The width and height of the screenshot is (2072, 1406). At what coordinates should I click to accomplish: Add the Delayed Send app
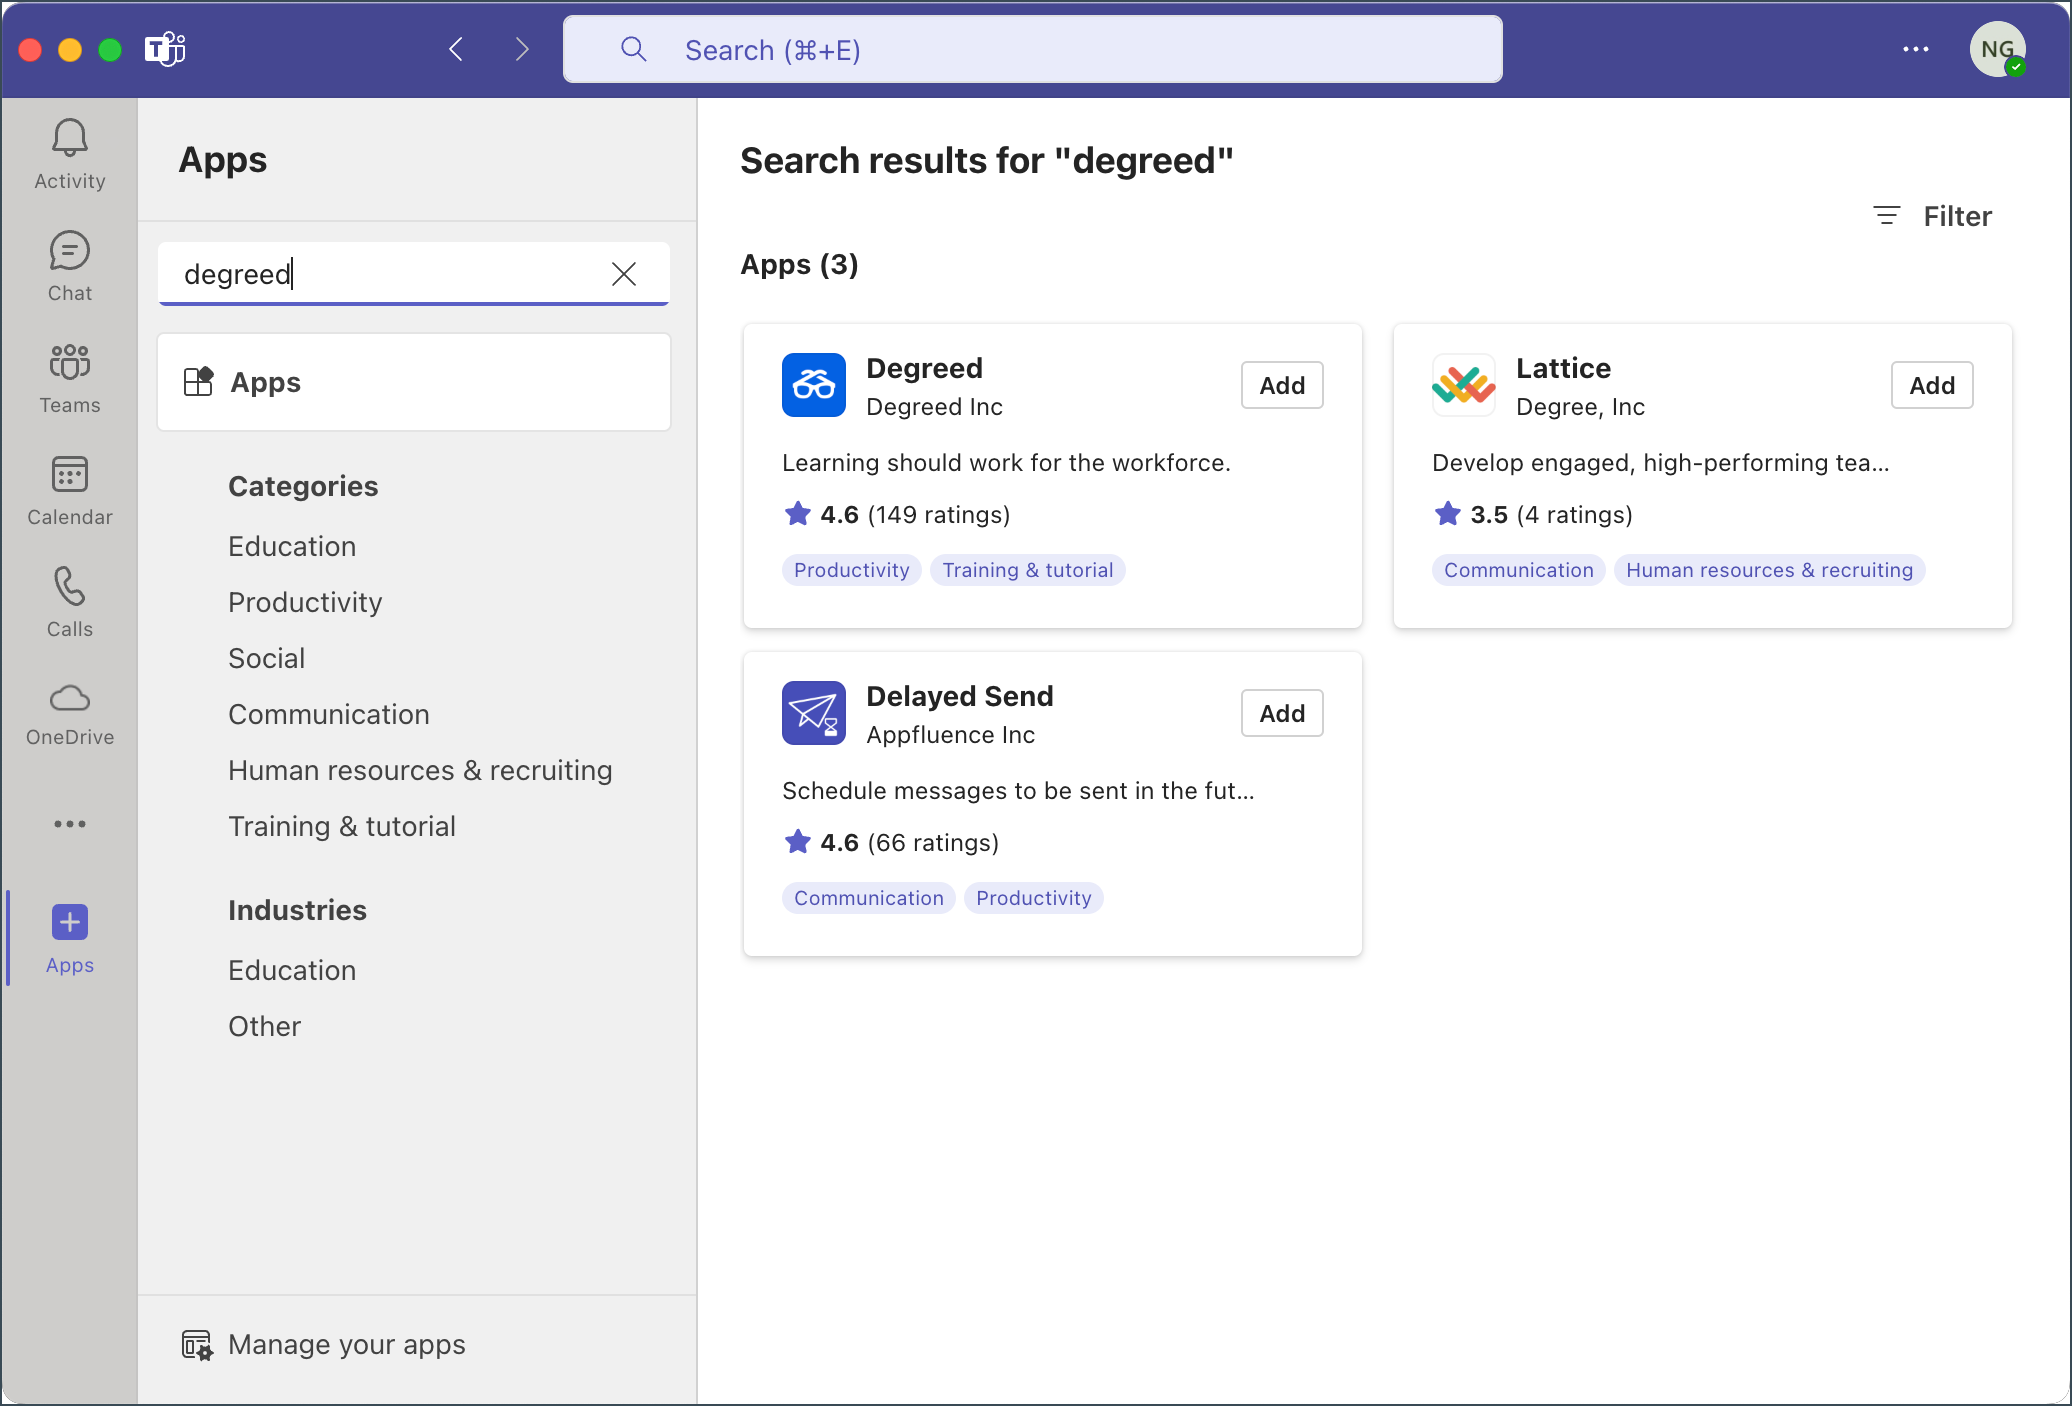click(1282, 713)
